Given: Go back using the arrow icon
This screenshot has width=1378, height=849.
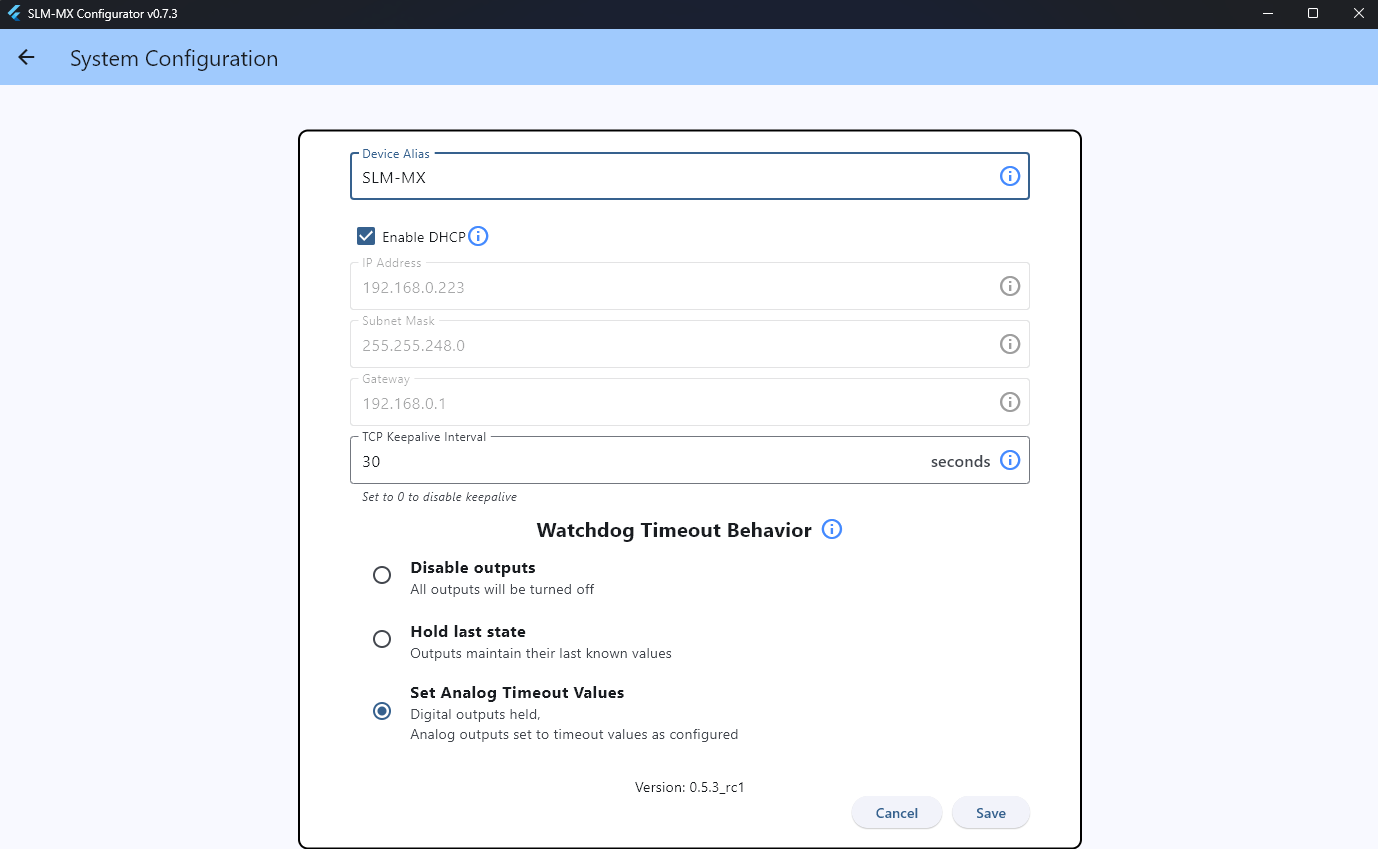Looking at the screenshot, I should coord(26,58).
